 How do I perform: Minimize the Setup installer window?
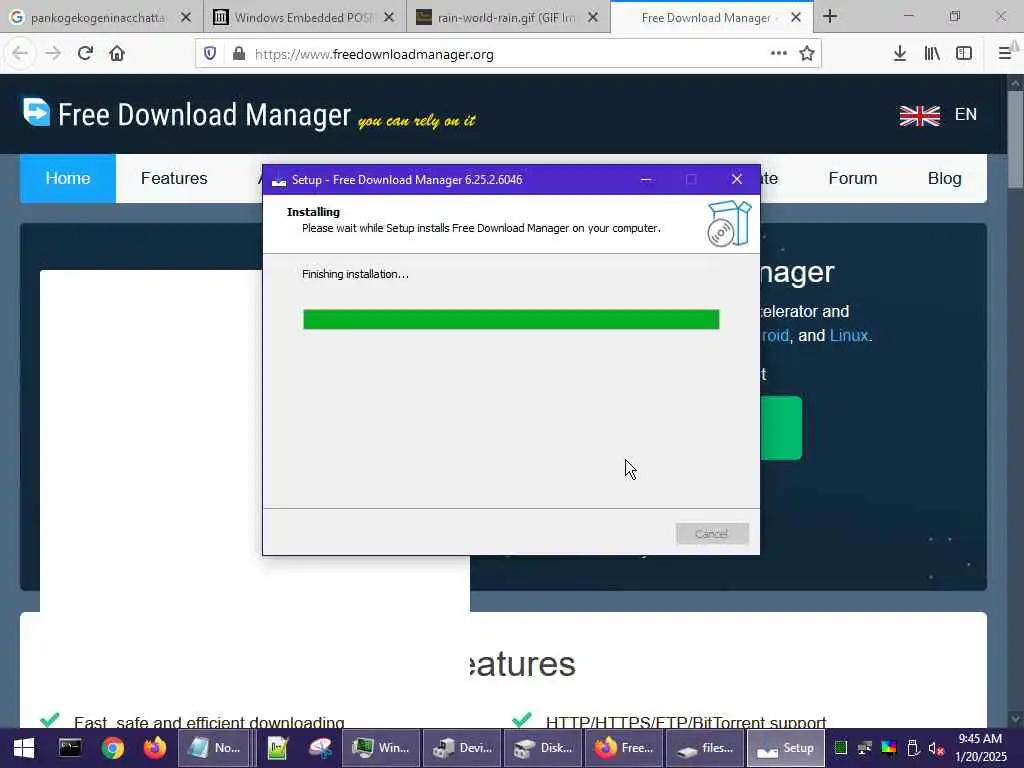click(x=646, y=180)
